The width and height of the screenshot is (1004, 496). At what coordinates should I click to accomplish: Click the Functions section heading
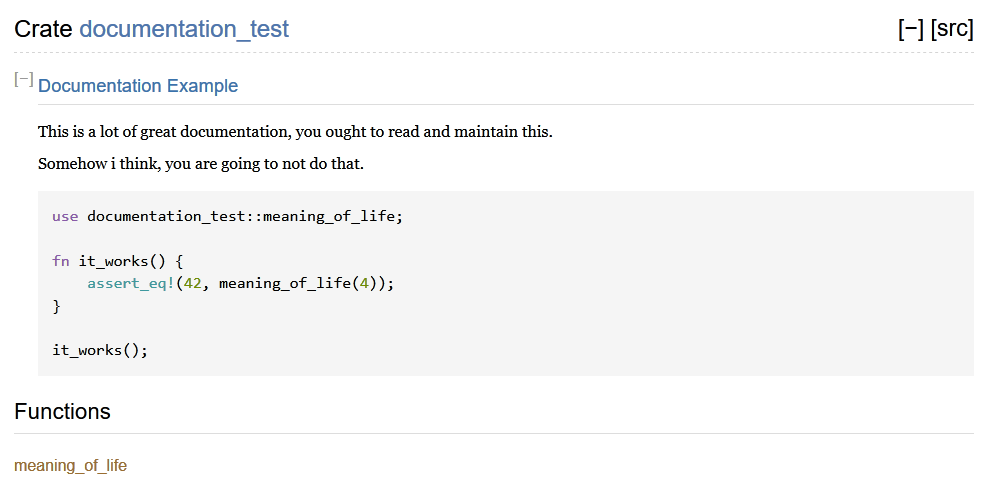[x=62, y=411]
